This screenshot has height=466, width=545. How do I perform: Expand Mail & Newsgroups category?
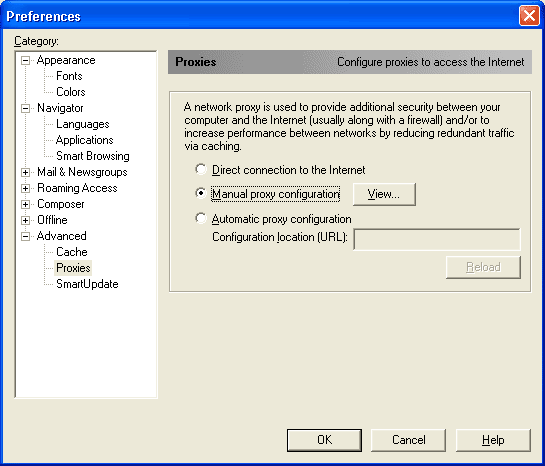click(x=25, y=172)
